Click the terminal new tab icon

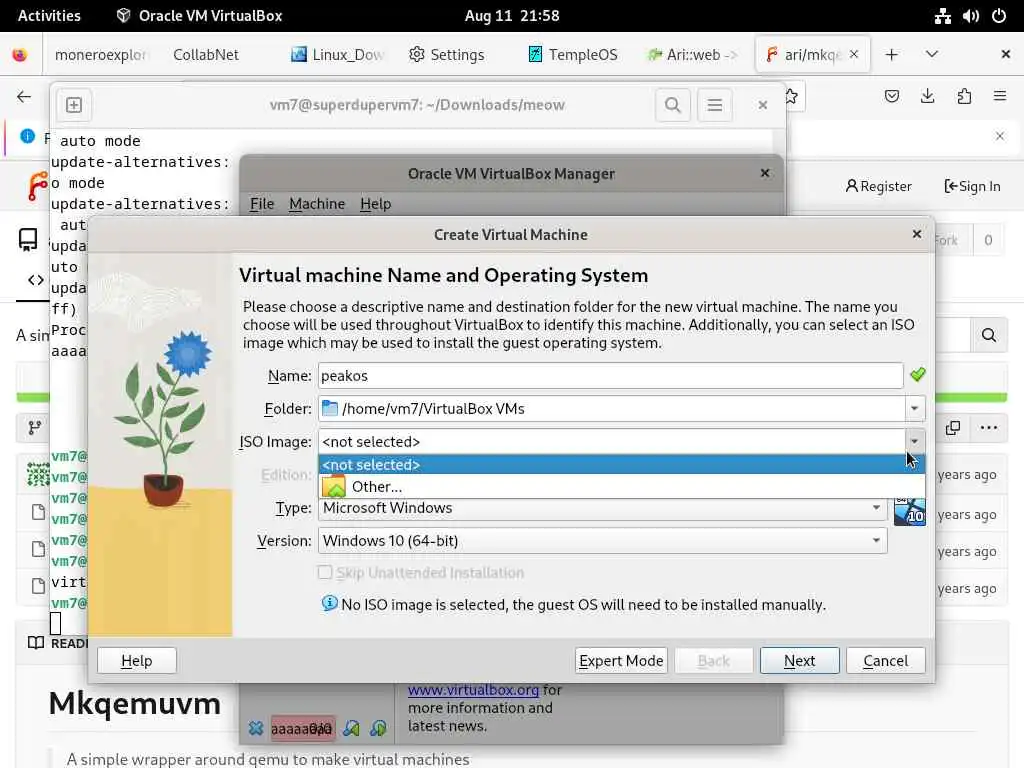tap(74, 104)
